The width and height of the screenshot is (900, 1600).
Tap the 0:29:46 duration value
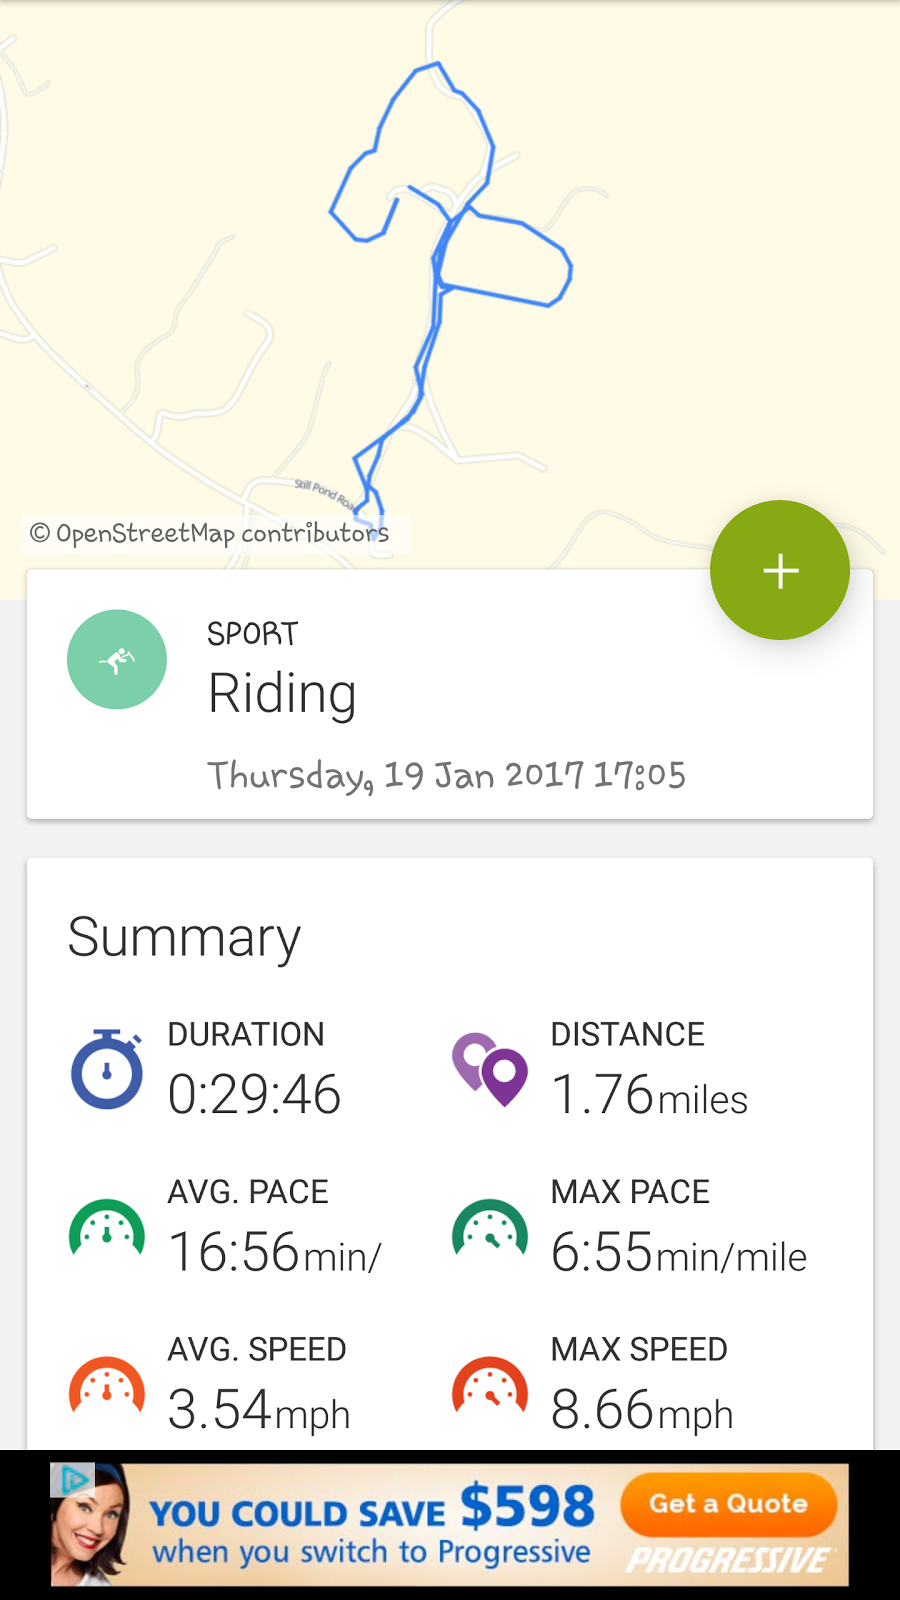click(255, 1094)
